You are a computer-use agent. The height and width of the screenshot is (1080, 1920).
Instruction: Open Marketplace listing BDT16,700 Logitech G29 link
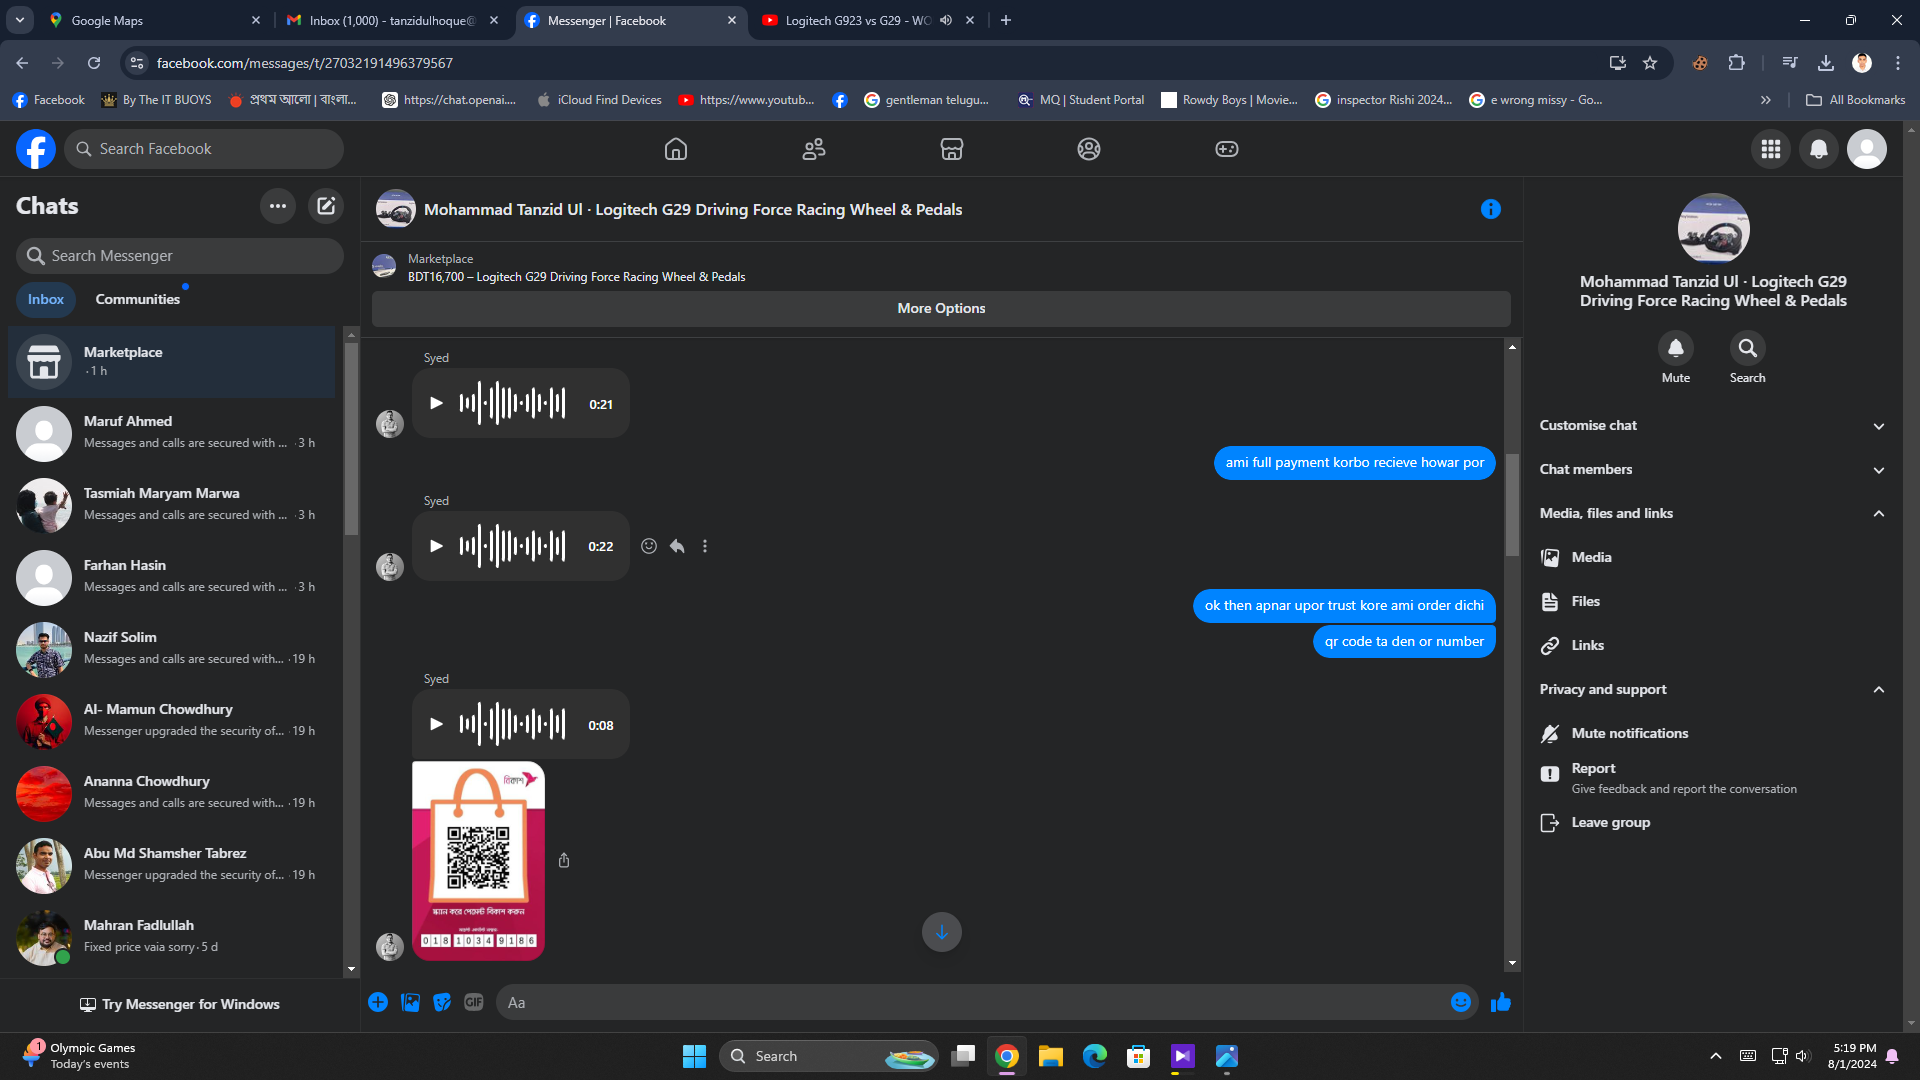[x=576, y=277]
